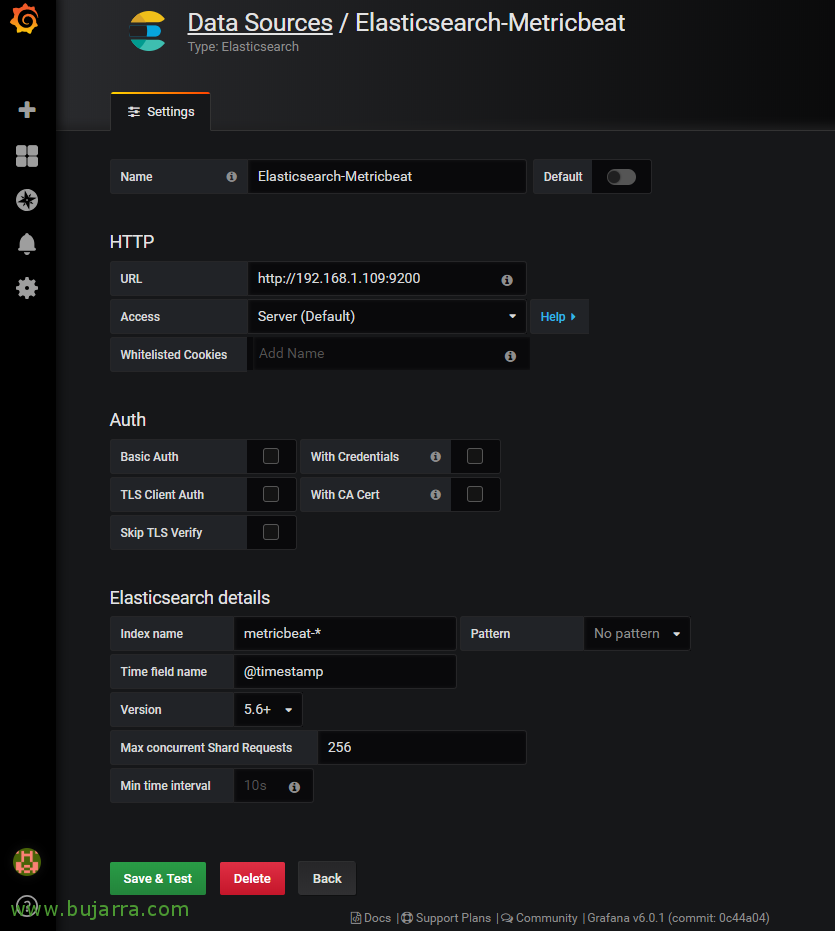Show the Name field info tooltip

(232, 177)
